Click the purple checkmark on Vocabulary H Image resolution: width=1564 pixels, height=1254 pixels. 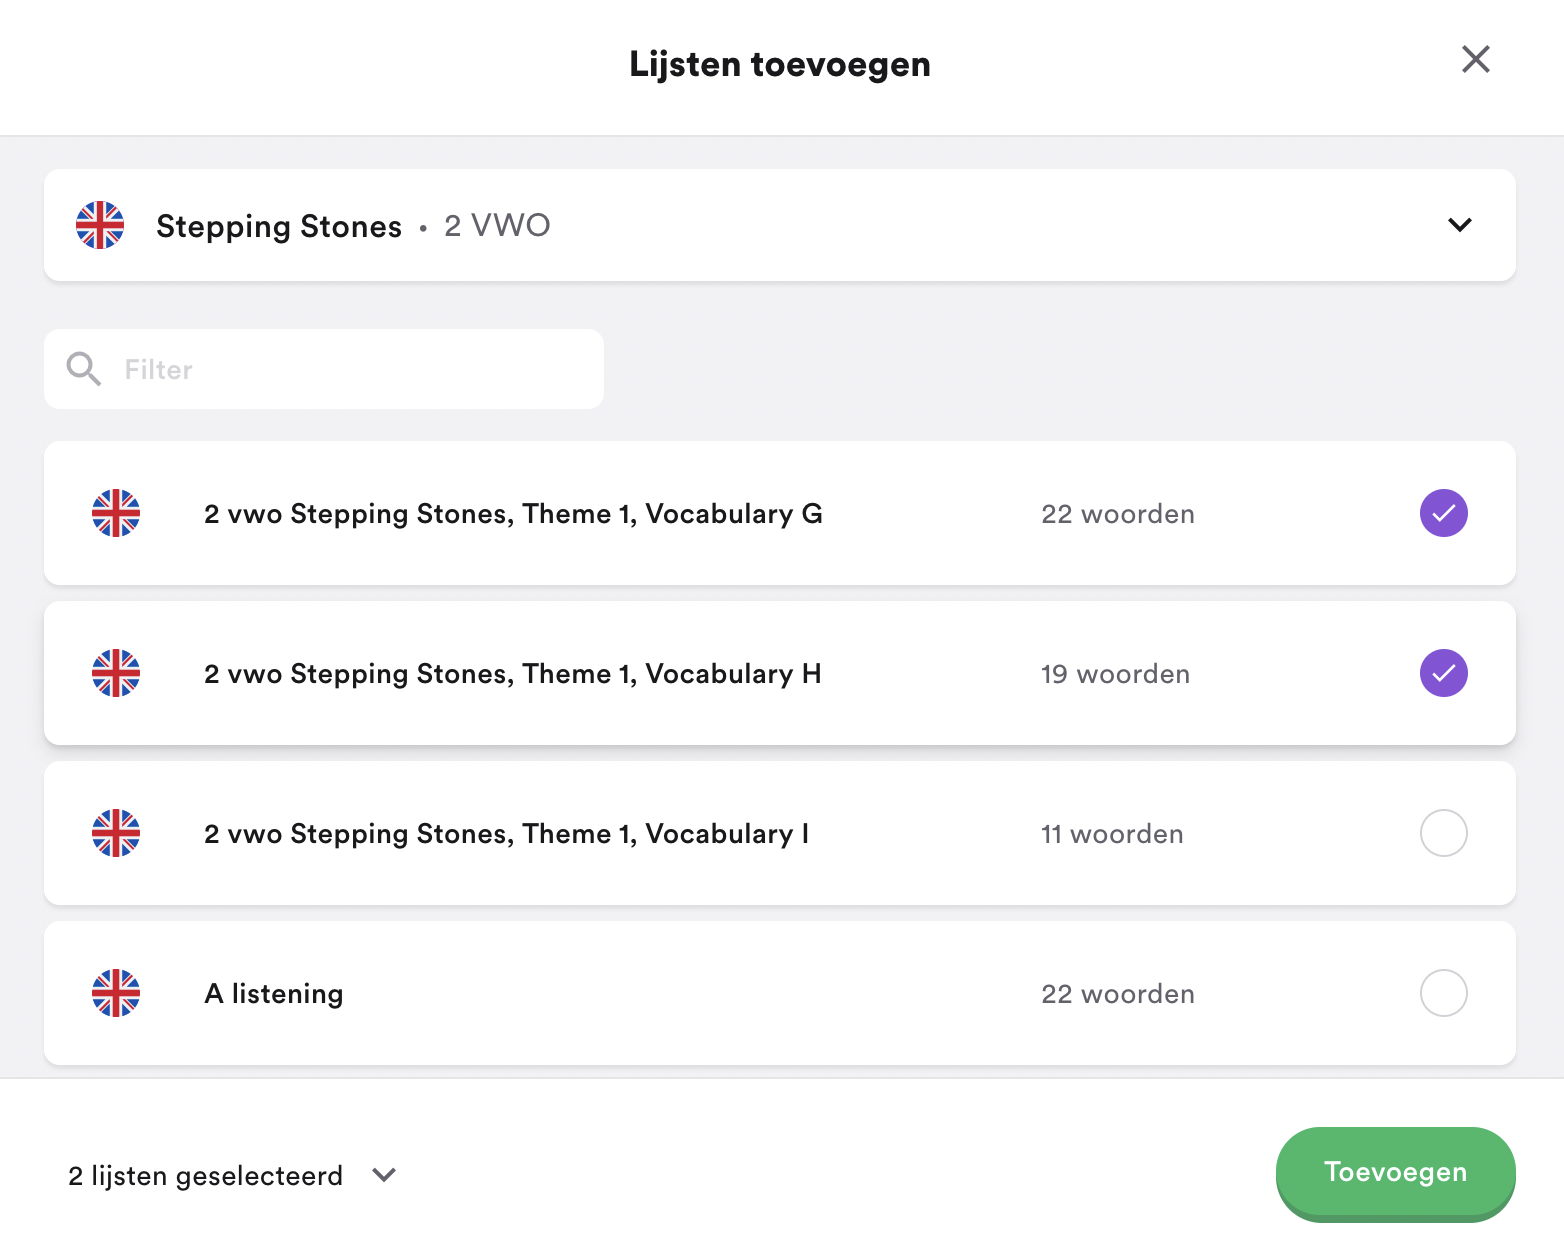1443,673
